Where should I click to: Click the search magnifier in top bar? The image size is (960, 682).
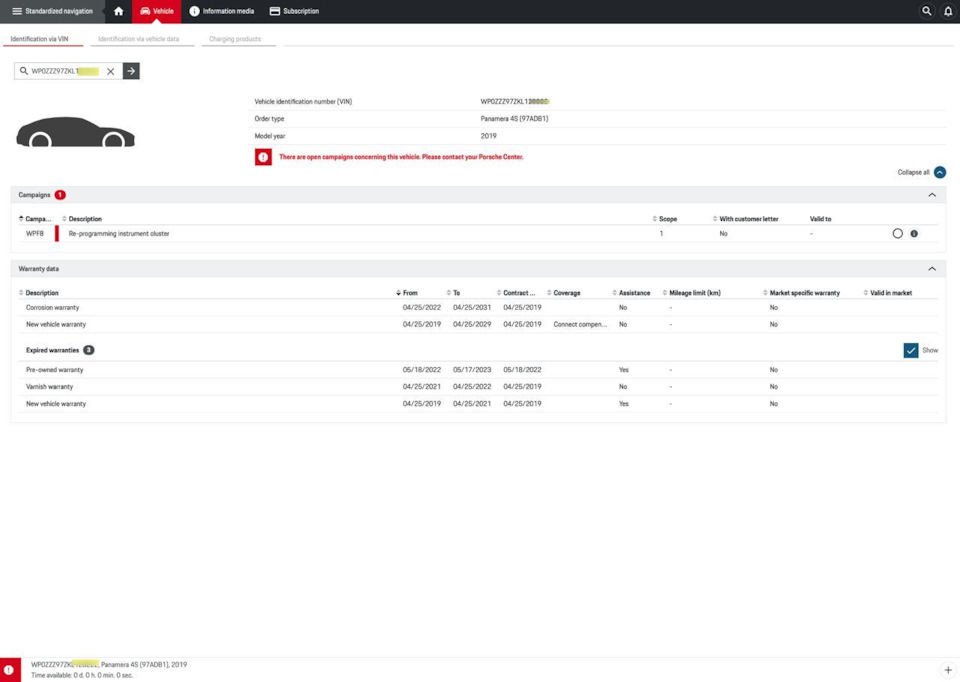(x=927, y=11)
